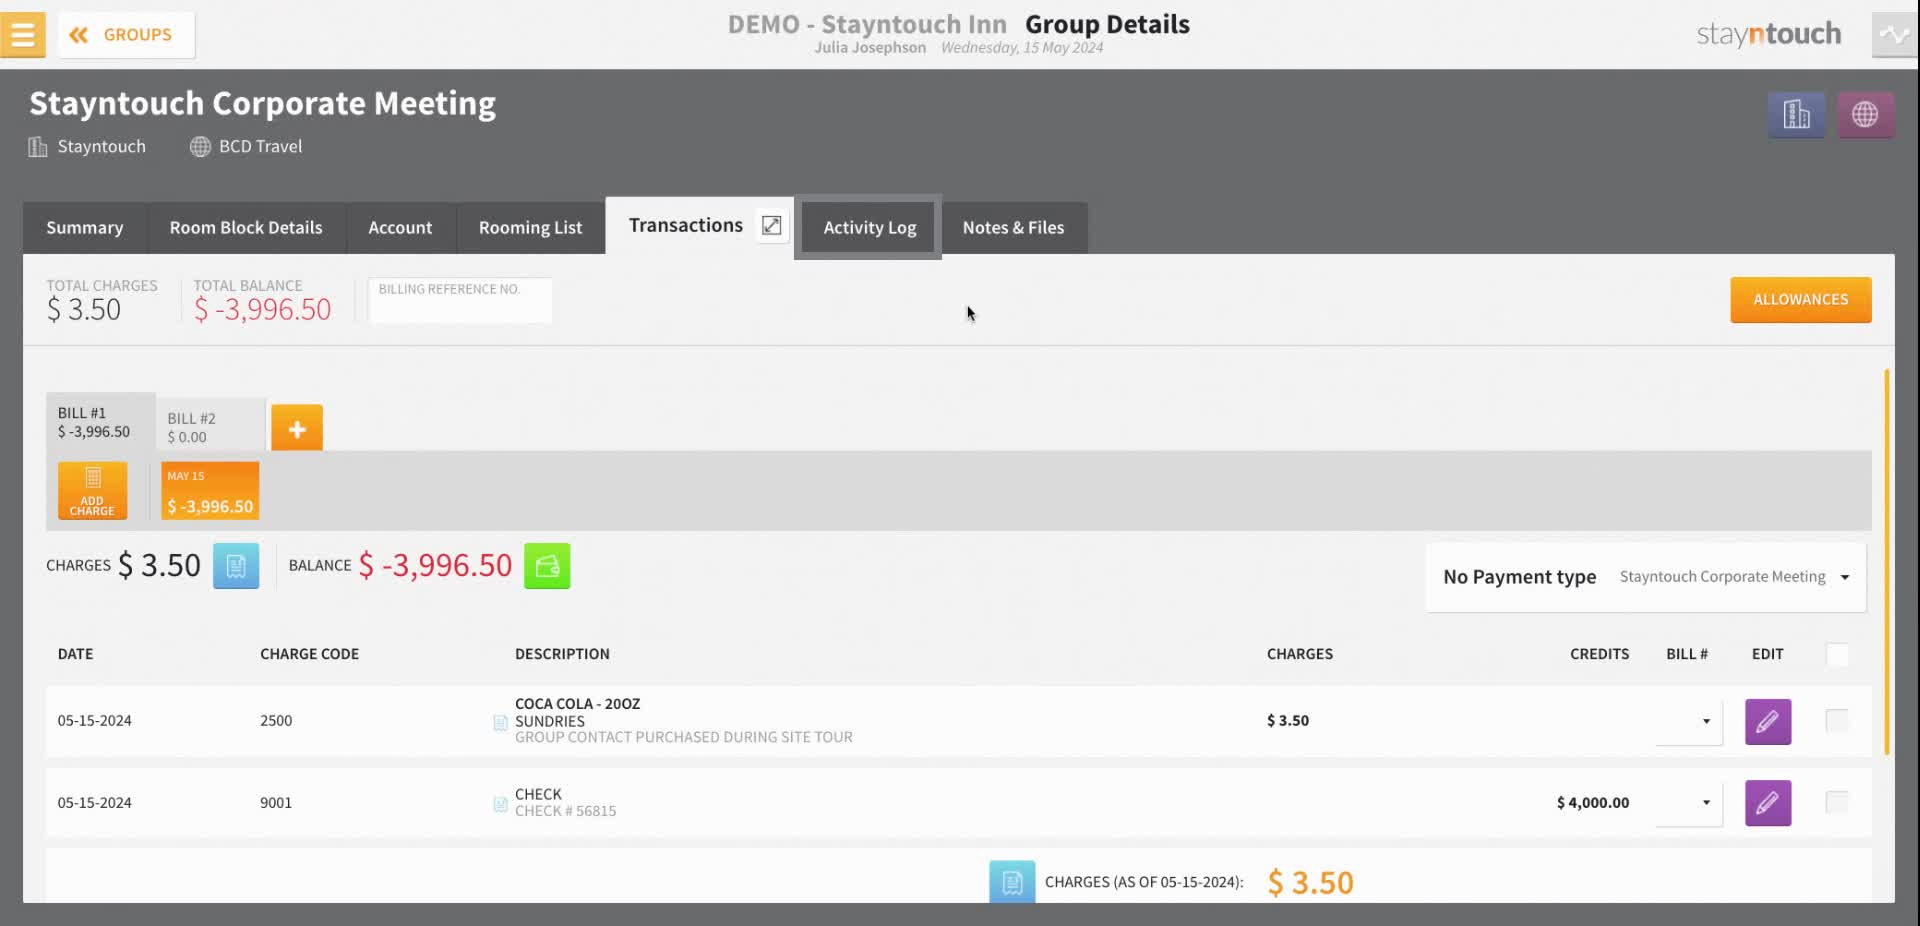Click the company card building button

pos(1796,115)
